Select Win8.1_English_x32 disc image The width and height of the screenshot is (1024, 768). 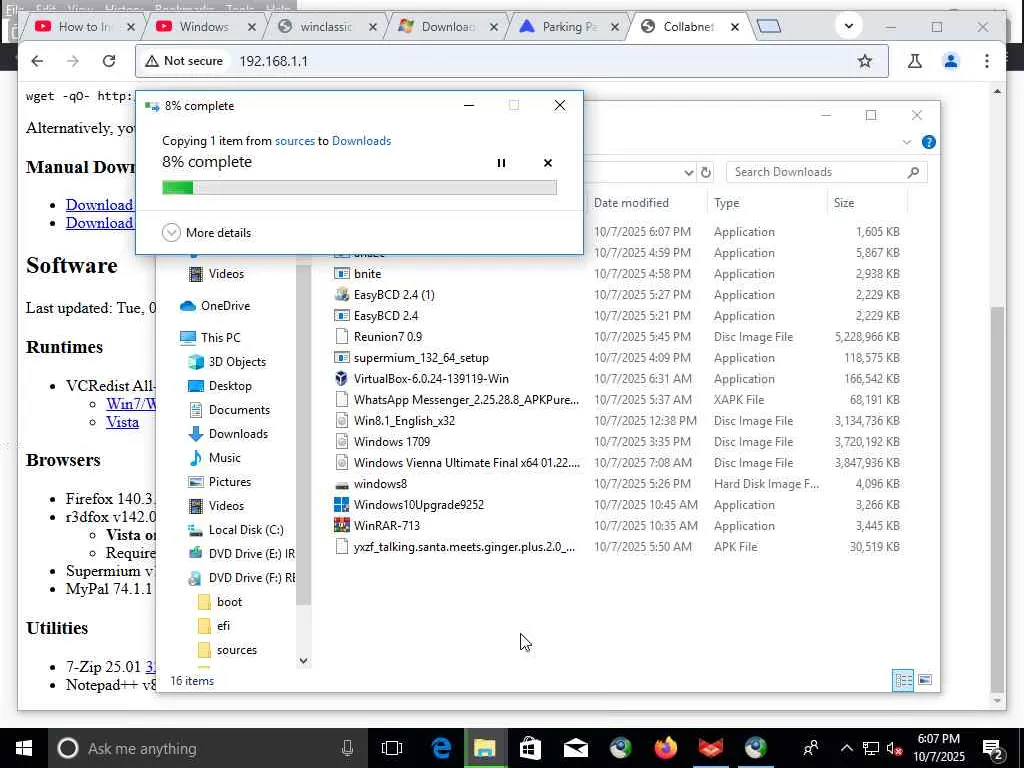404,421
